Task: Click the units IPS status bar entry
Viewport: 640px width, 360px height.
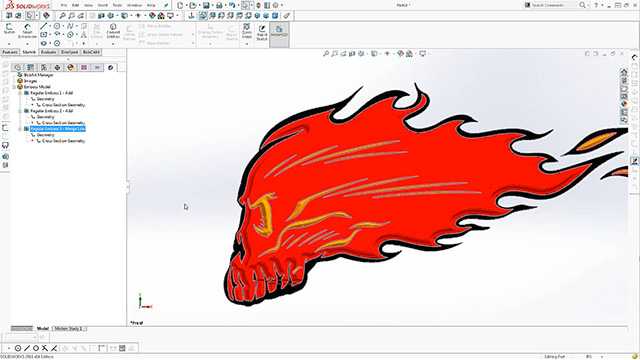Action: (589, 357)
